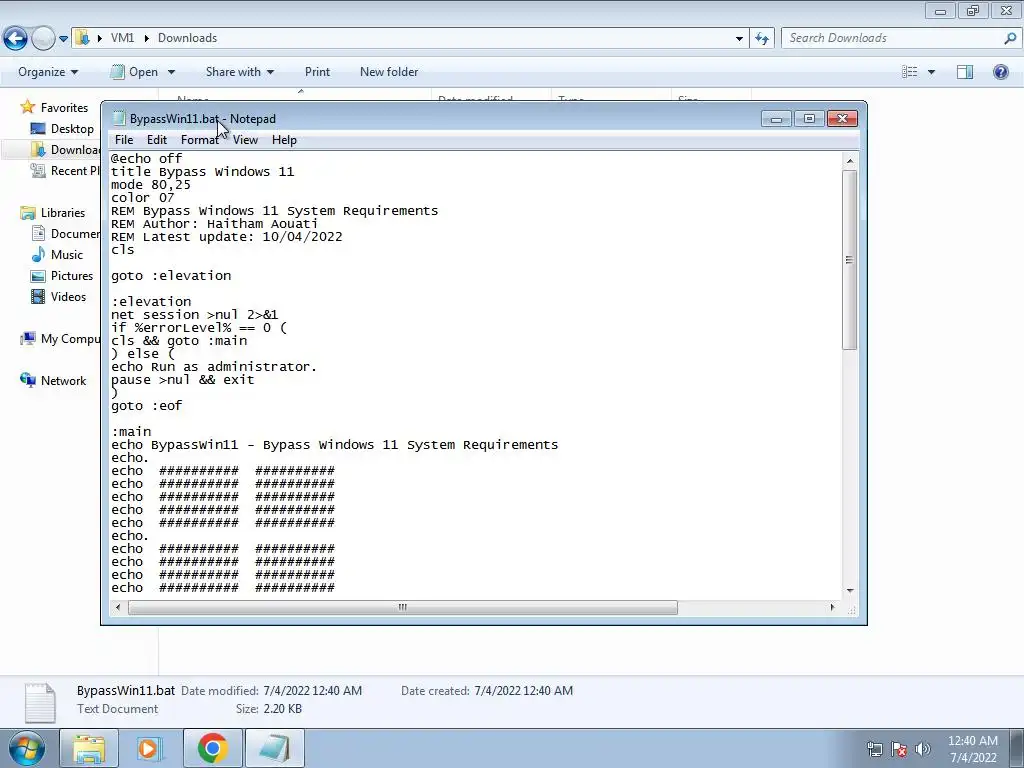Open the Share with dropdown

pyautogui.click(x=240, y=72)
